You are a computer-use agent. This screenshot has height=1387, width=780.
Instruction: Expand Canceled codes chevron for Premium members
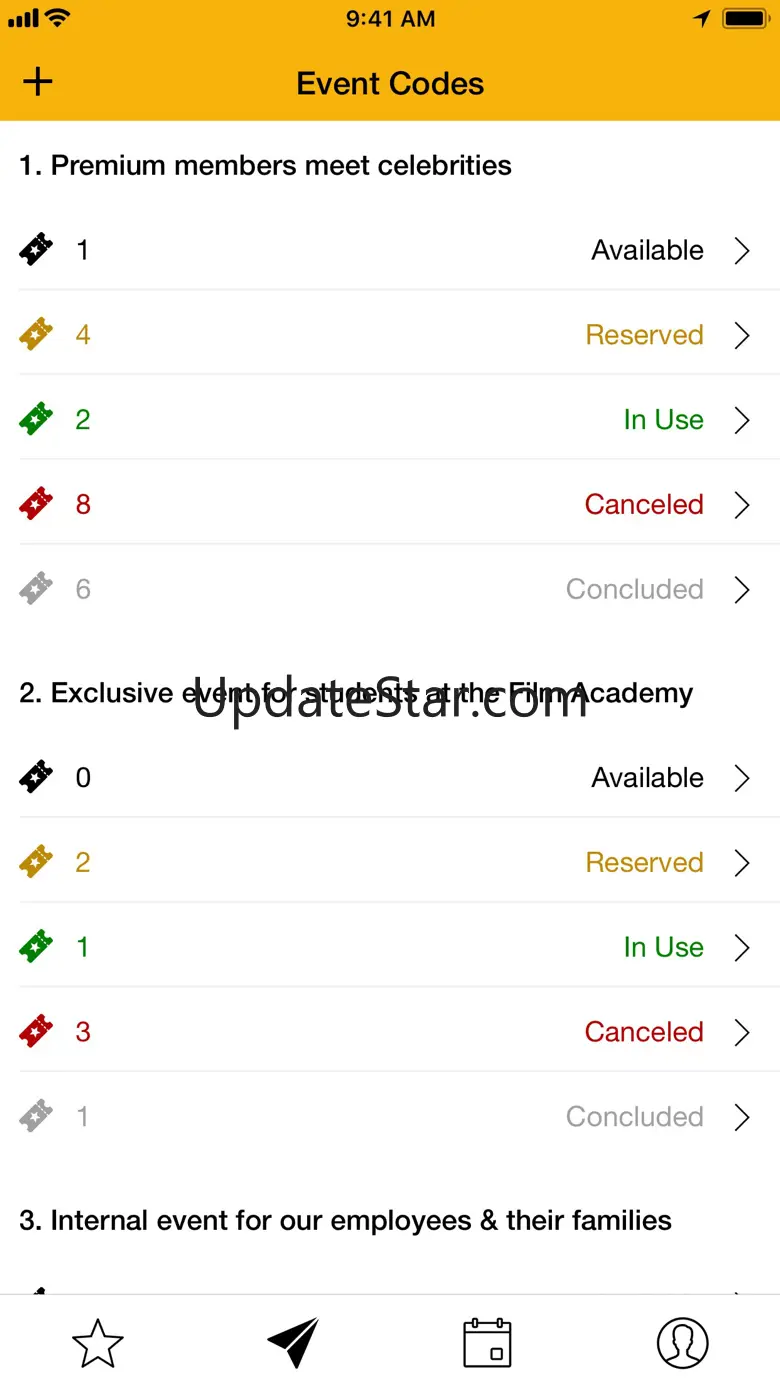pos(742,504)
